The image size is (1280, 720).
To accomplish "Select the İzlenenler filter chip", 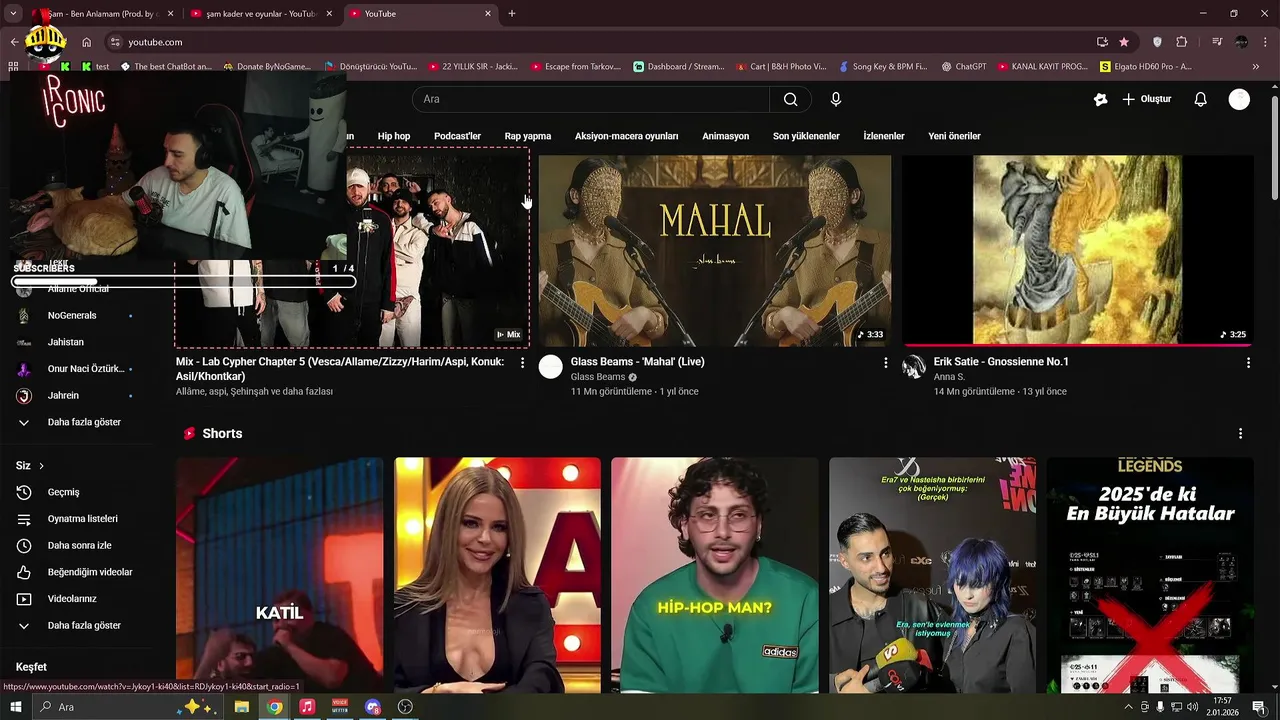I will pyautogui.click(x=884, y=136).
